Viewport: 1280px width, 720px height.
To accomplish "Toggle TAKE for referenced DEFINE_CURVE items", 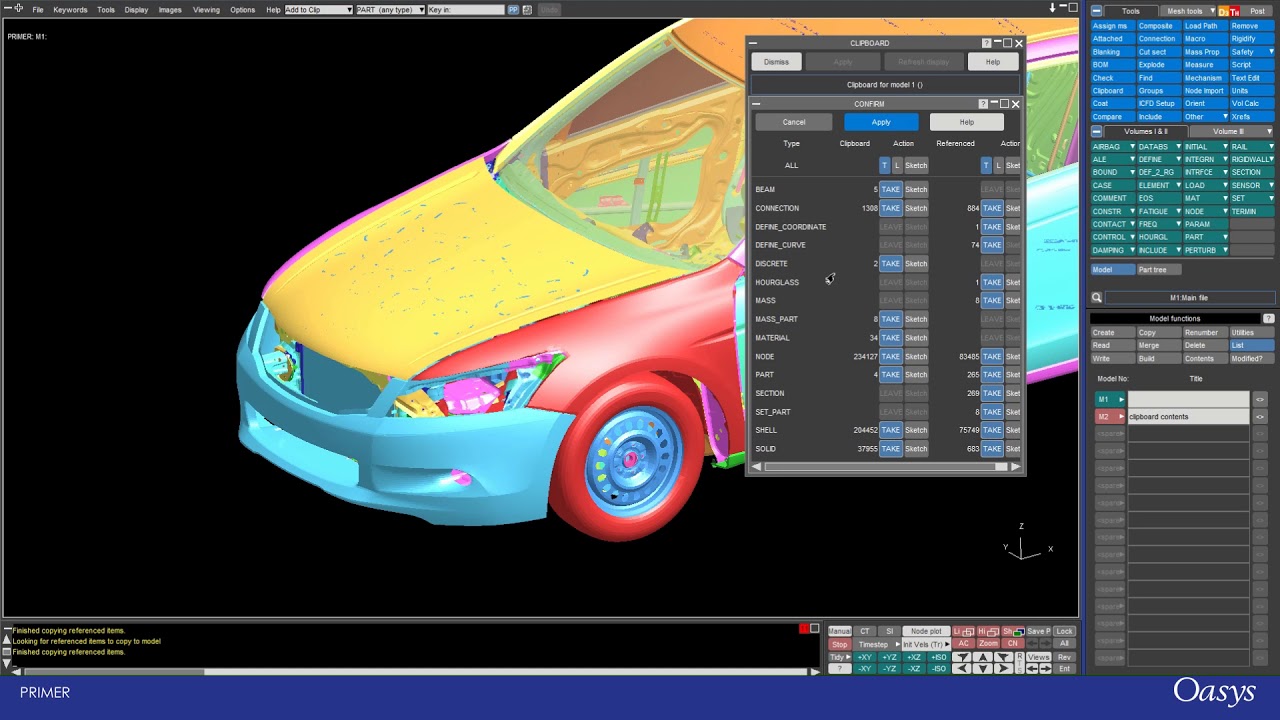I will [x=991, y=245].
